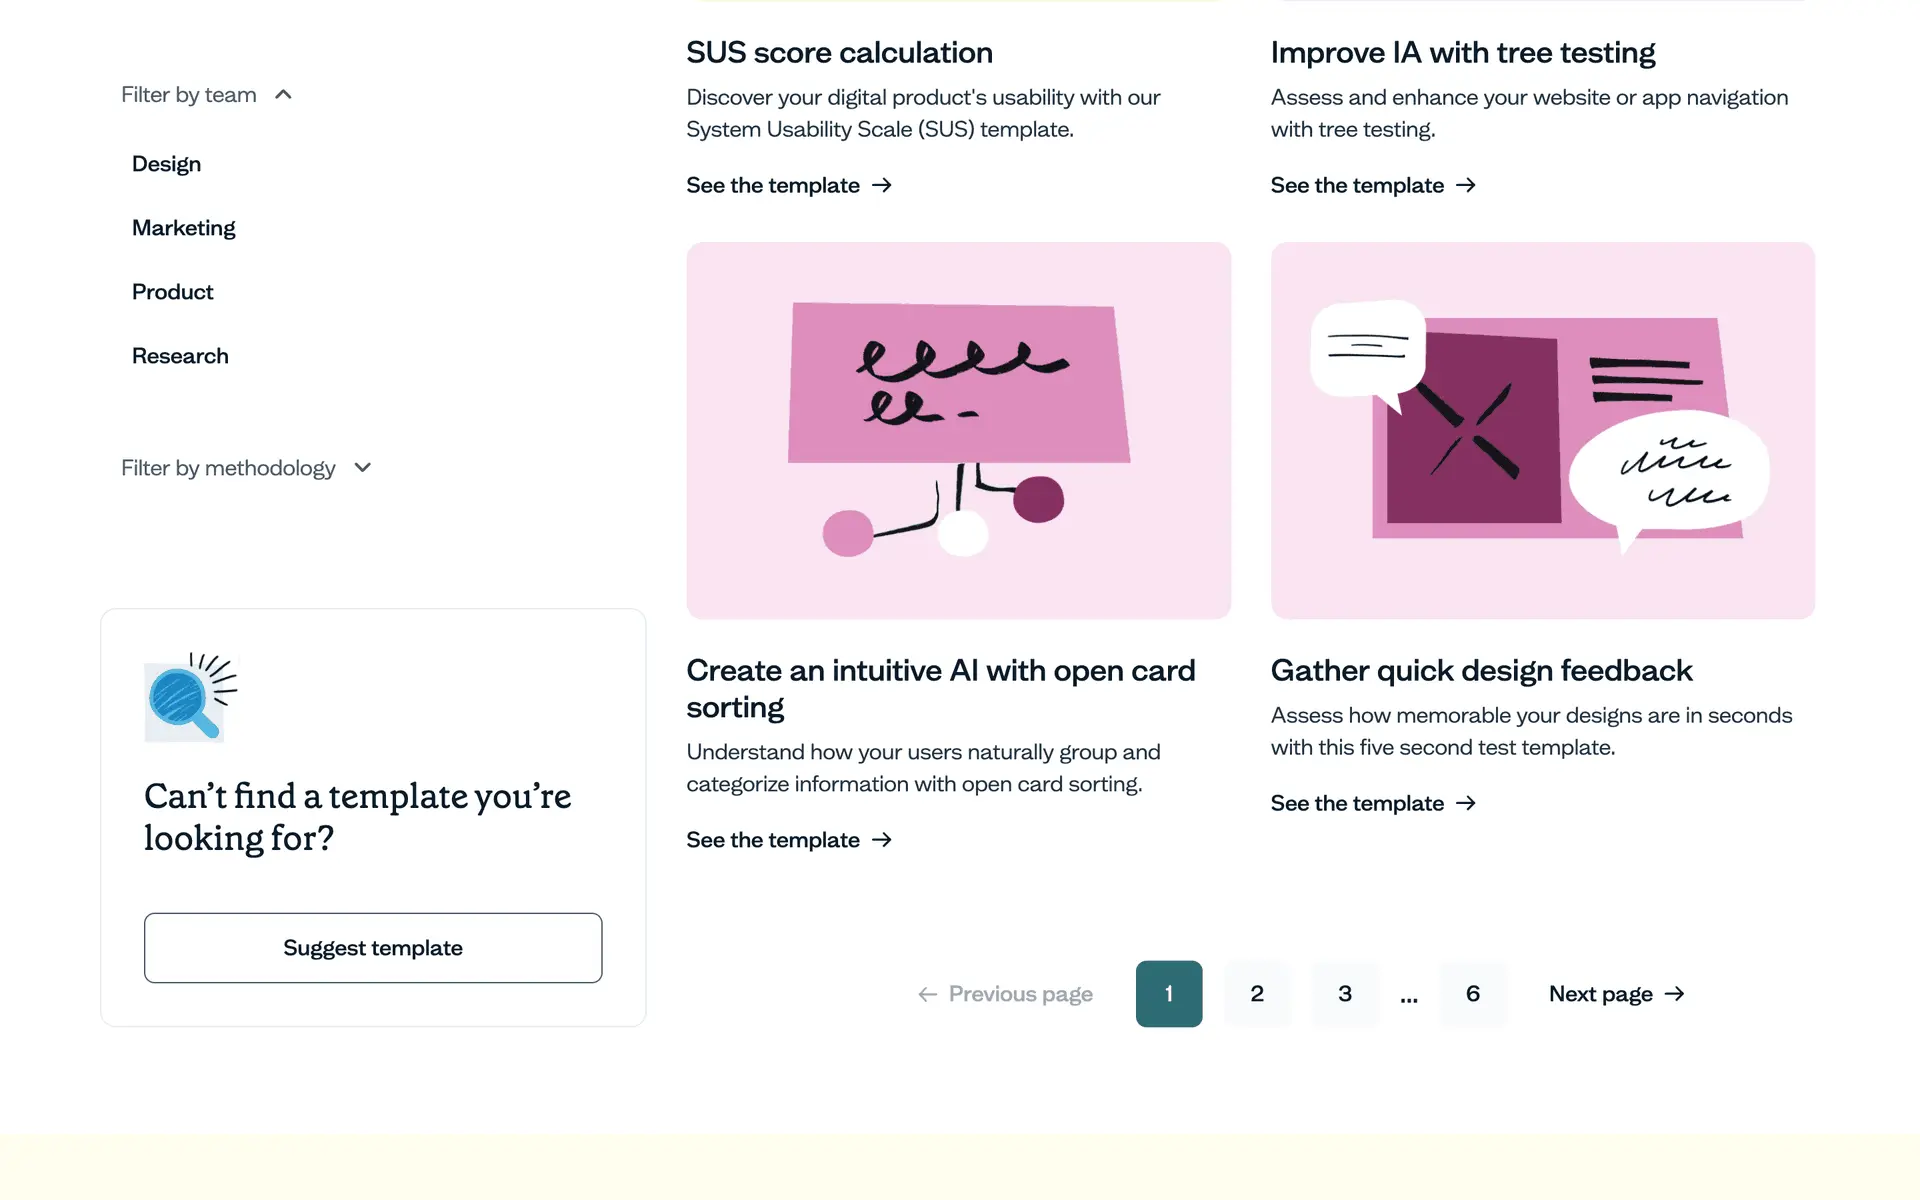The width and height of the screenshot is (1920, 1200).
Task: Click the magnifying glass illustration icon
Action: tap(191, 697)
